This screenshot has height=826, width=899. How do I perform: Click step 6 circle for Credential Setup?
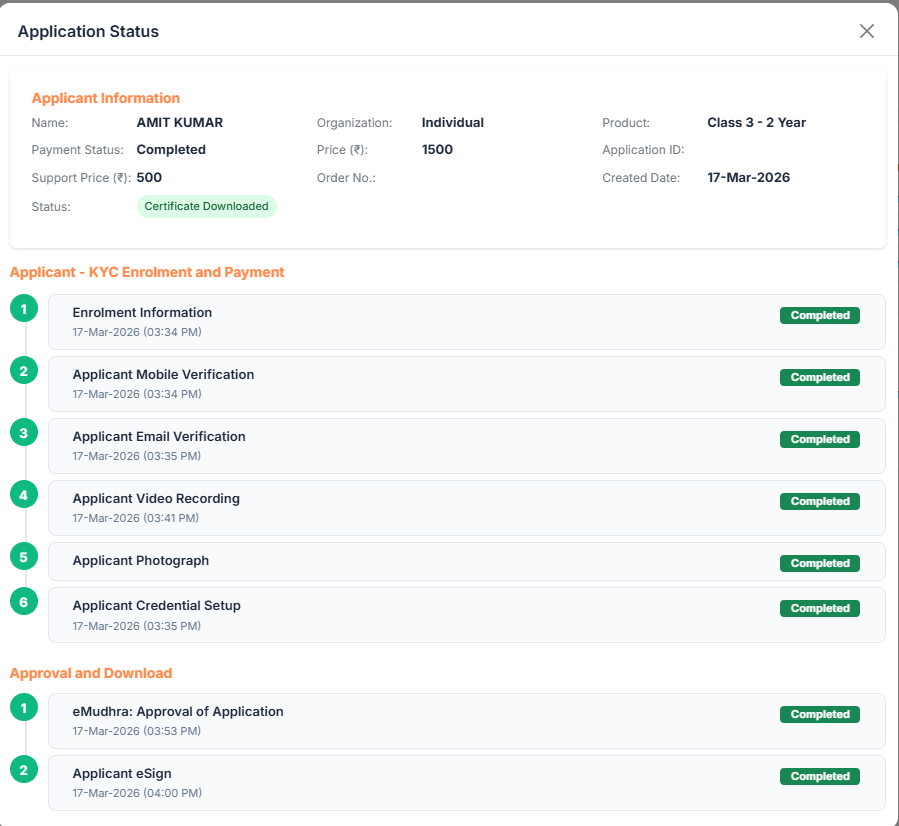tap(24, 601)
